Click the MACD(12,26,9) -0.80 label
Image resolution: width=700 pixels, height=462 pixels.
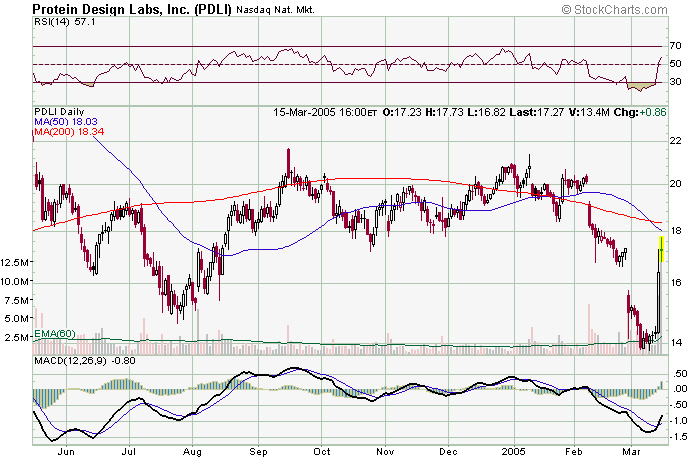85,361
